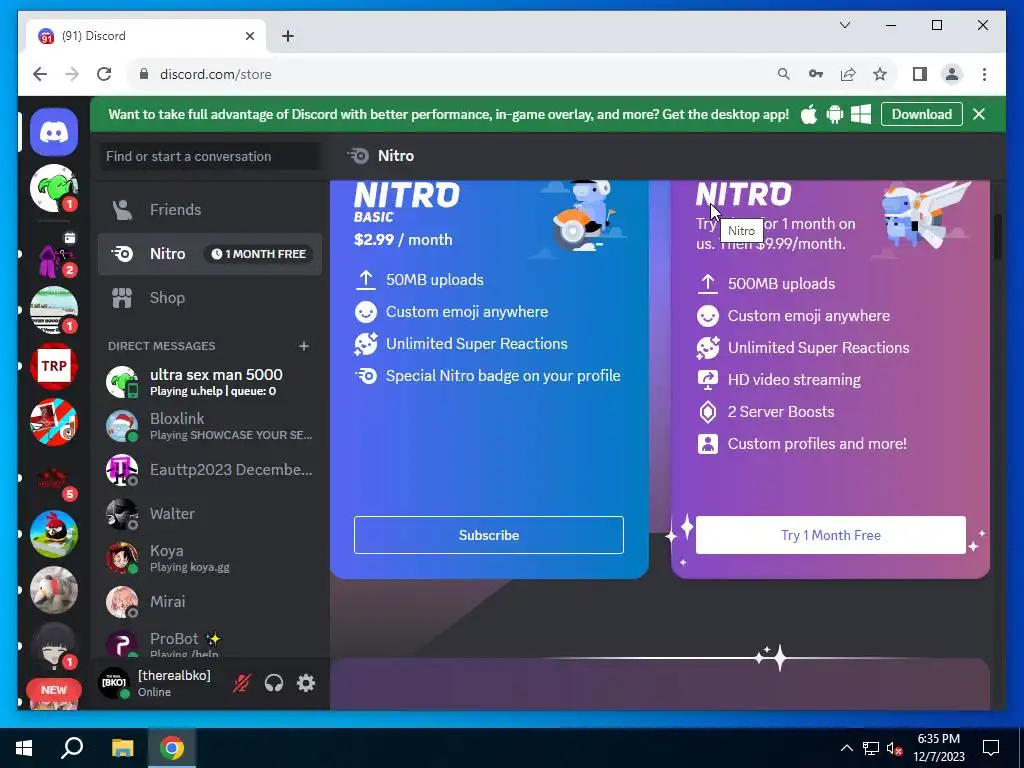Click Try 1 Month Free button

pos(831,535)
